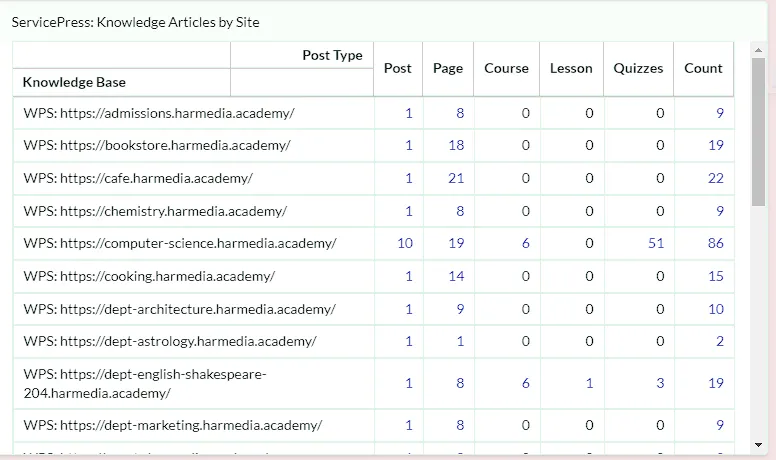Viewport: 776px width, 460px height.
Task: Open total Count 9 for admissions site
Action: pyautogui.click(x=720, y=113)
